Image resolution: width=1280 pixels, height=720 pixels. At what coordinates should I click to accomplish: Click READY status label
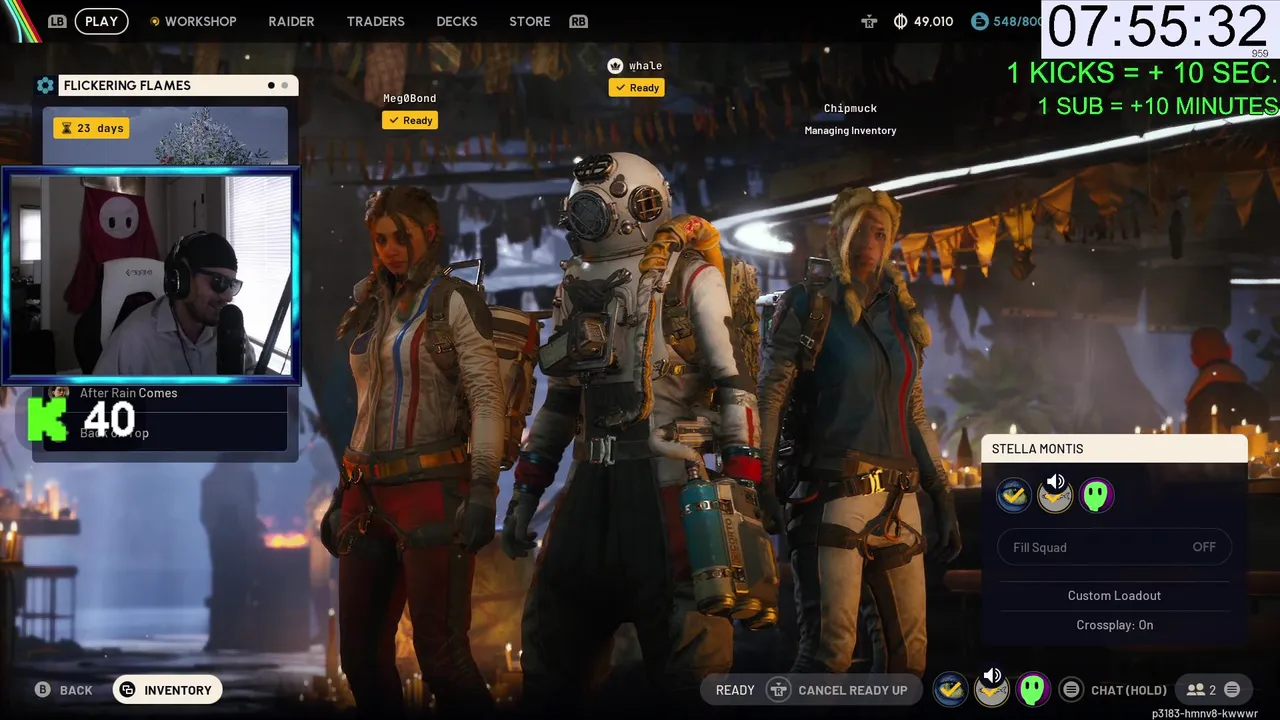point(735,690)
